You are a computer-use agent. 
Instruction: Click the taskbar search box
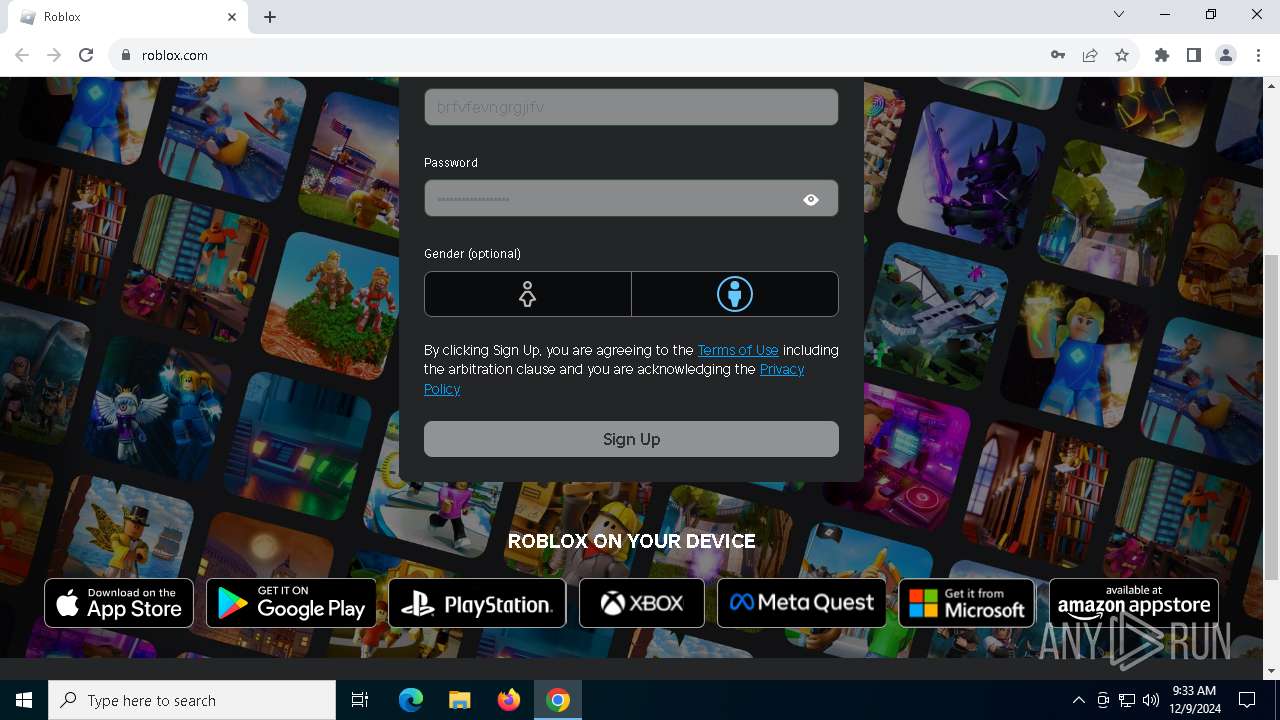(x=192, y=700)
